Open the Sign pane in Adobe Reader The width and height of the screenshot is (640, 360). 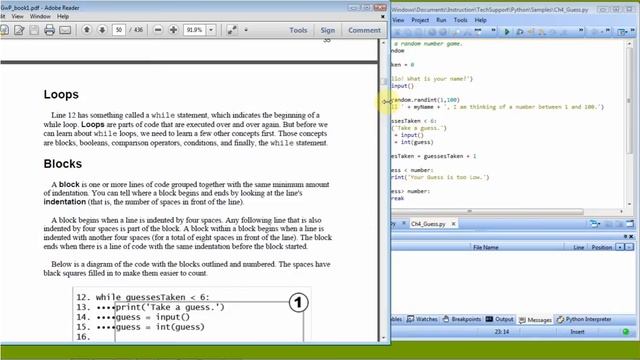[327, 30]
